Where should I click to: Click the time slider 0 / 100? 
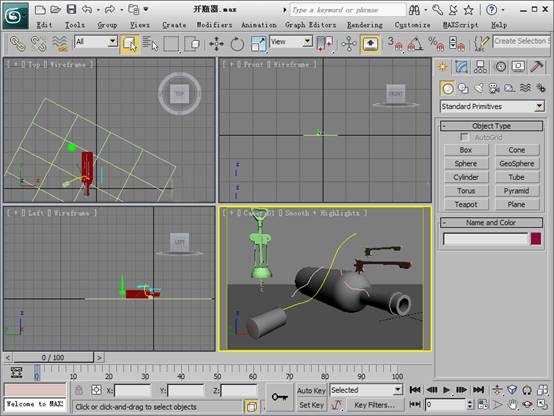tap(53, 357)
